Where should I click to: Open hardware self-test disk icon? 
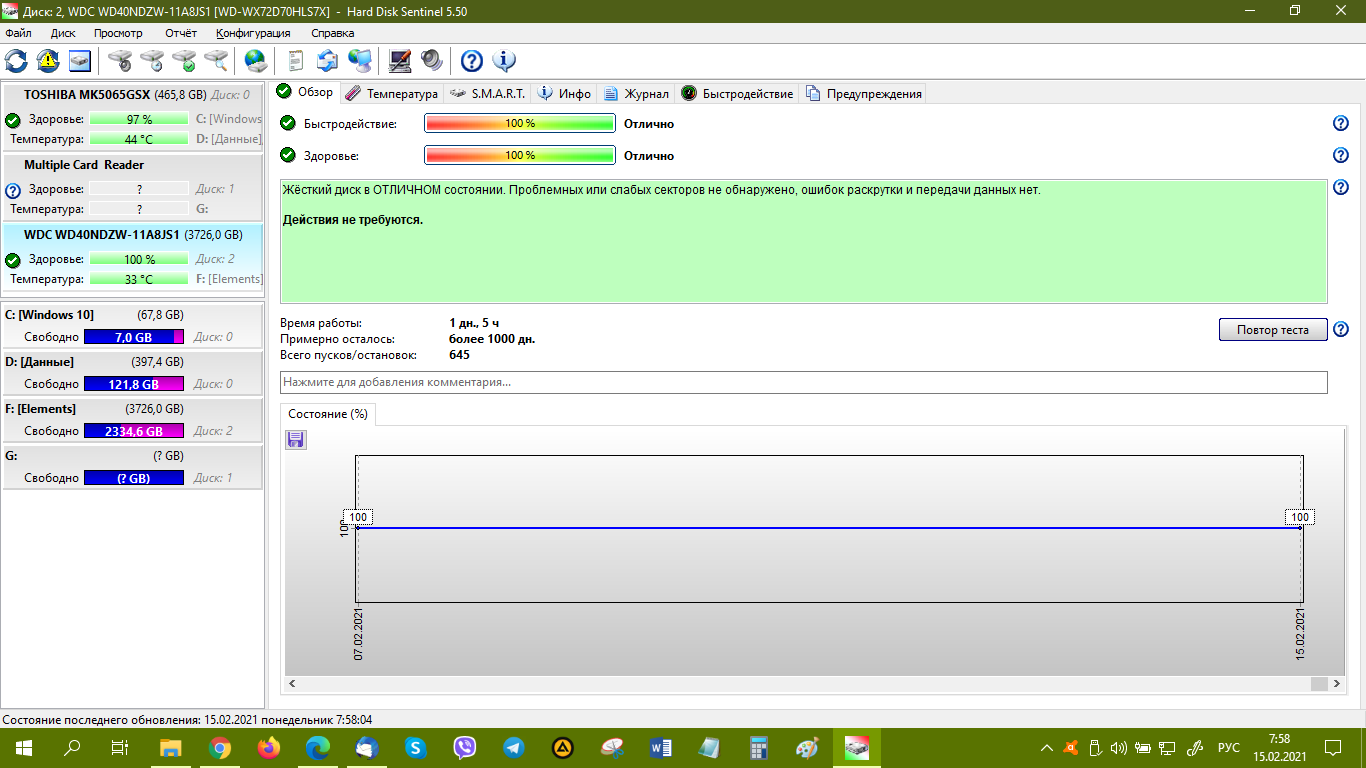point(120,61)
